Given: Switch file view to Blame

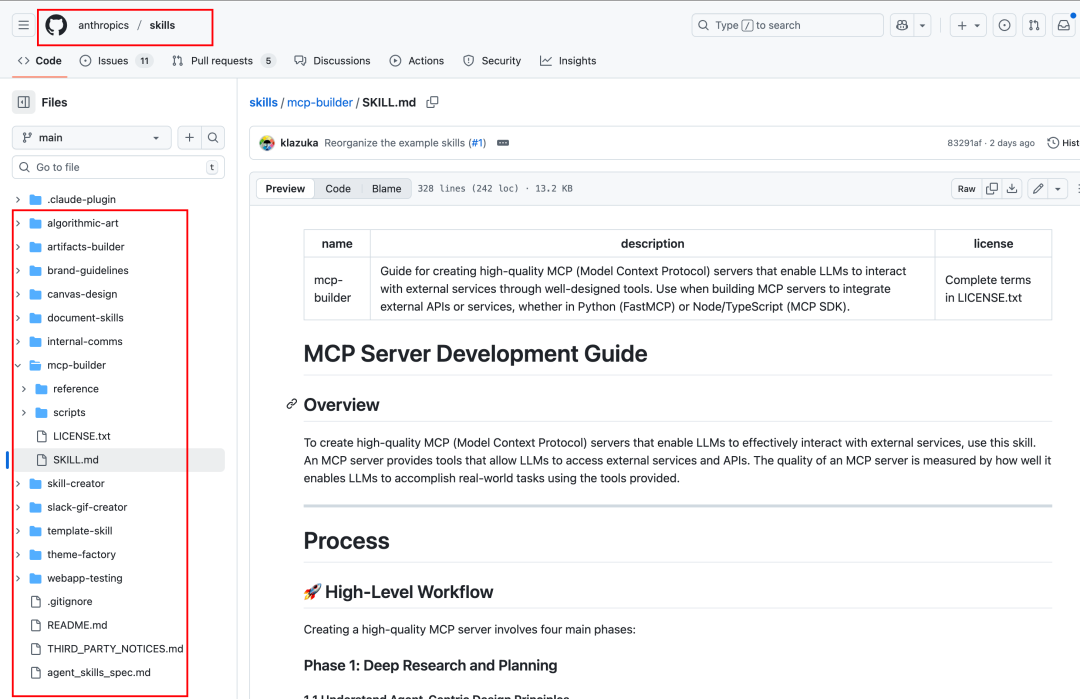Looking at the screenshot, I should click(x=386, y=188).
